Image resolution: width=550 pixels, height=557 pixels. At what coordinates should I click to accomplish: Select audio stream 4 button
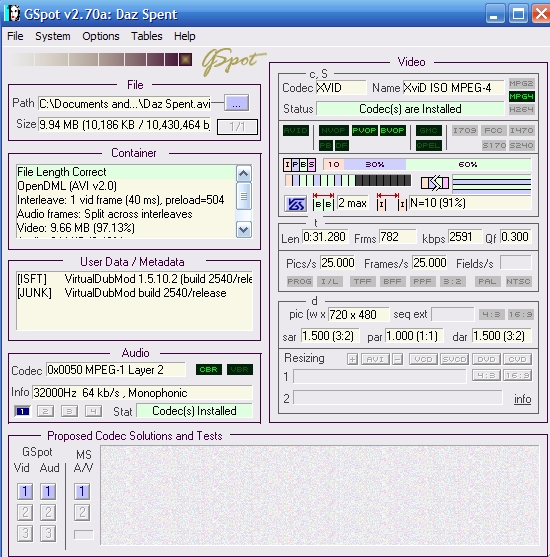point(93,411)
